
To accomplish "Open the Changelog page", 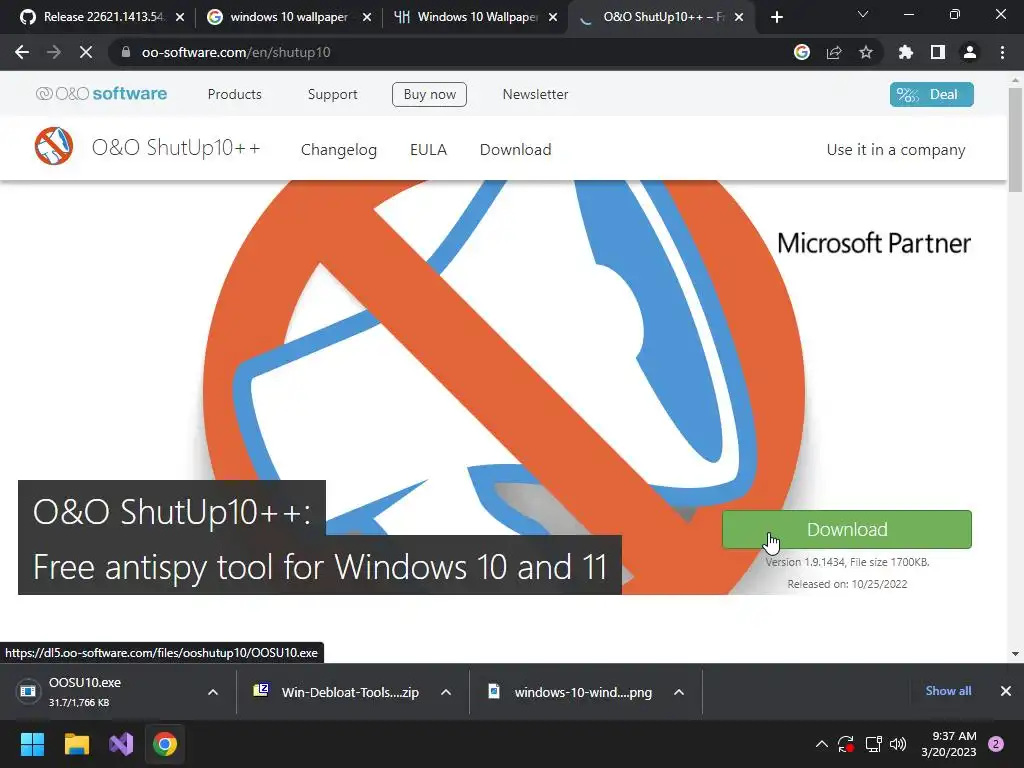I will pos(338,150).
